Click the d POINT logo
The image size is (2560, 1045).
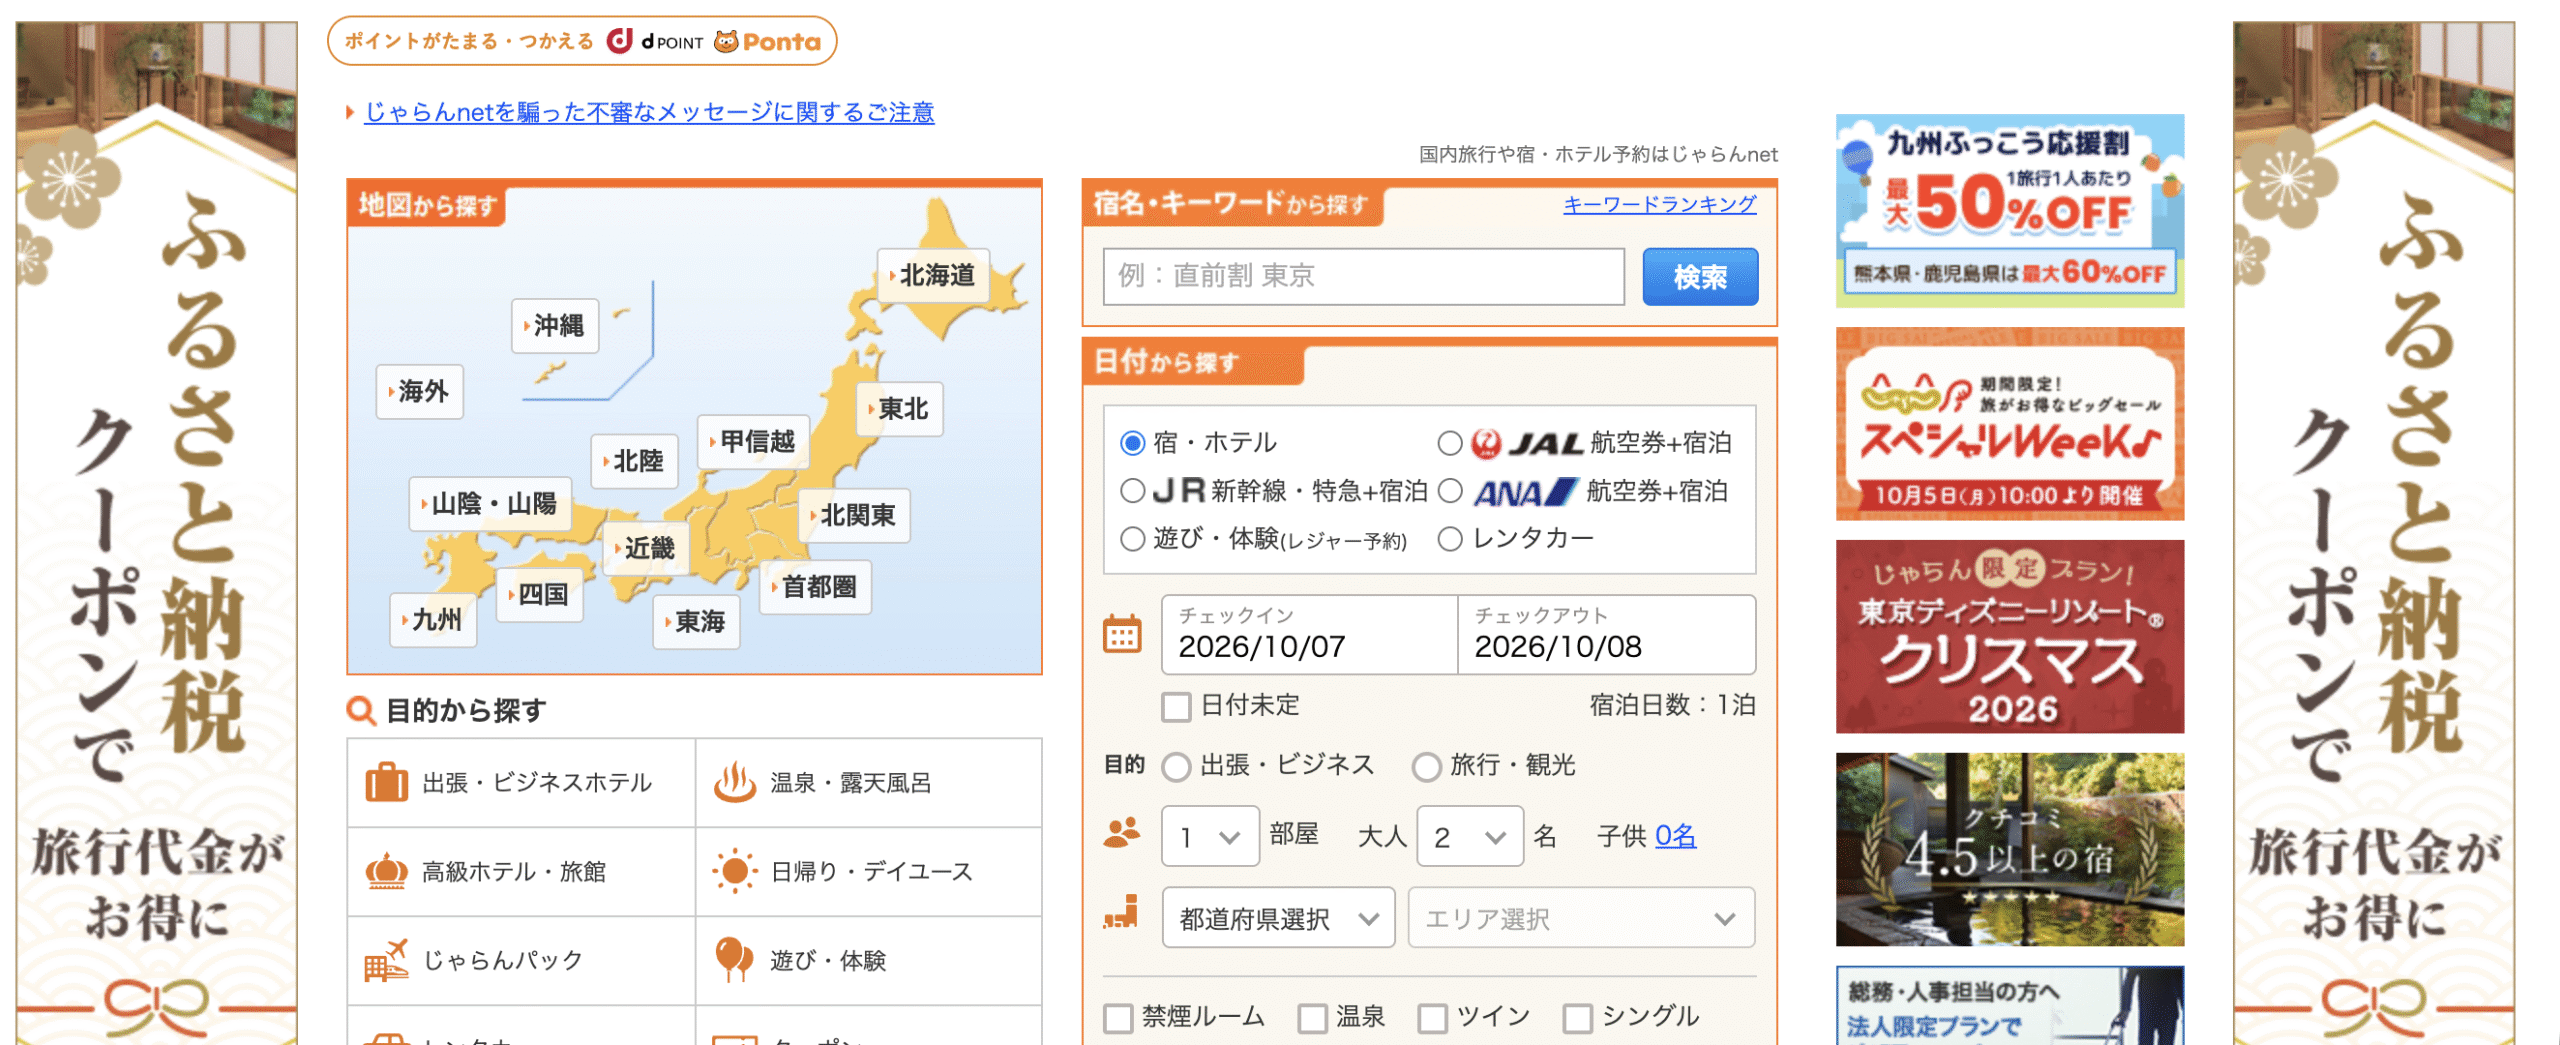coord(656,41)
